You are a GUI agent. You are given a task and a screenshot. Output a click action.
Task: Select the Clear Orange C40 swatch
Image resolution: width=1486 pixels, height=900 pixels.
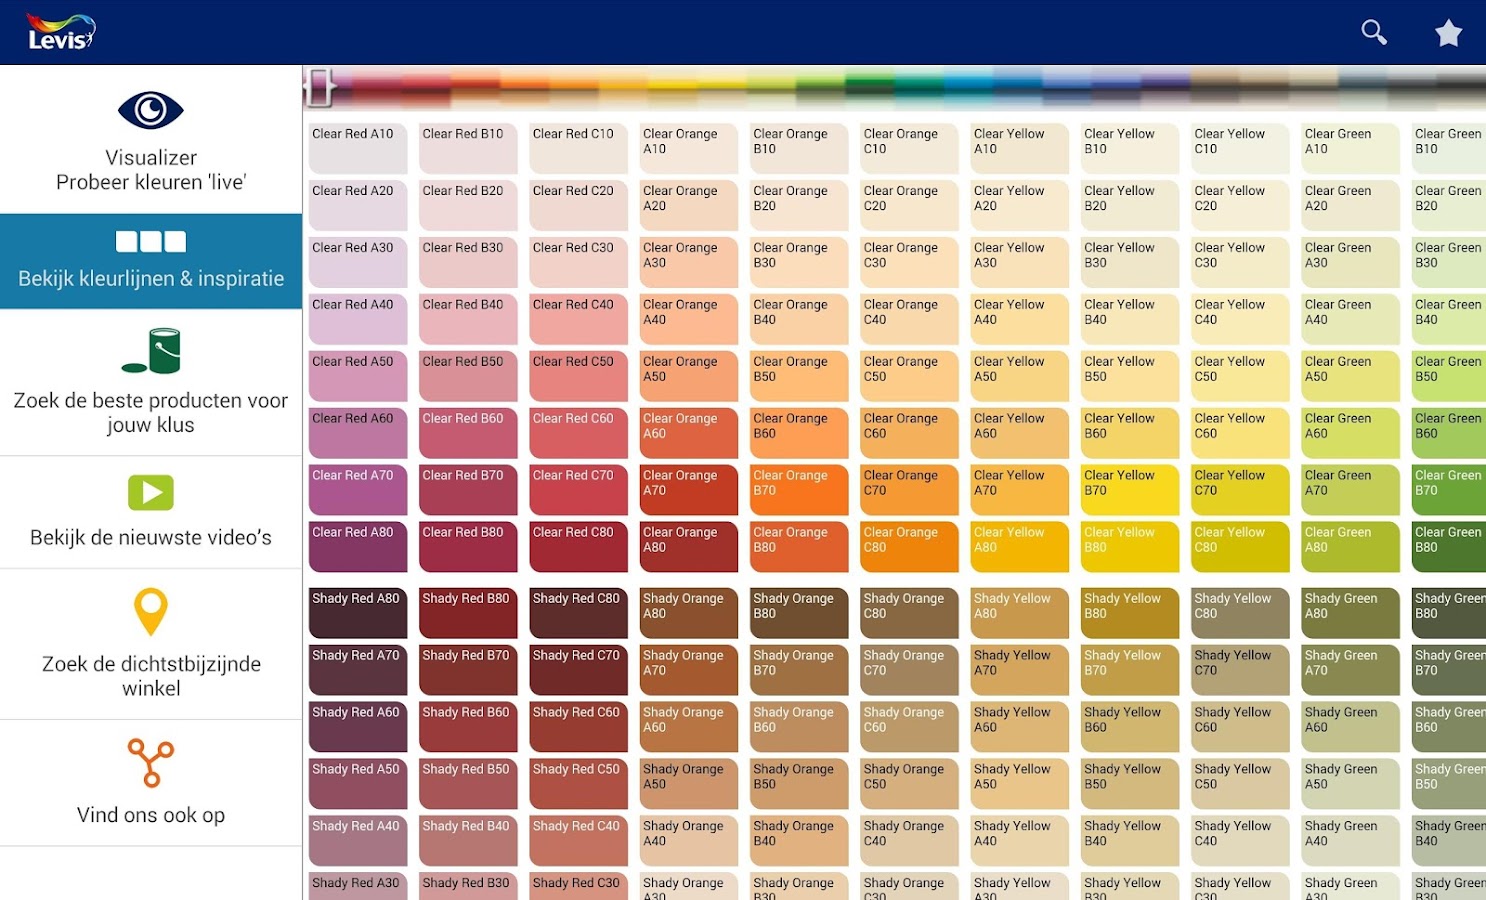908,318
